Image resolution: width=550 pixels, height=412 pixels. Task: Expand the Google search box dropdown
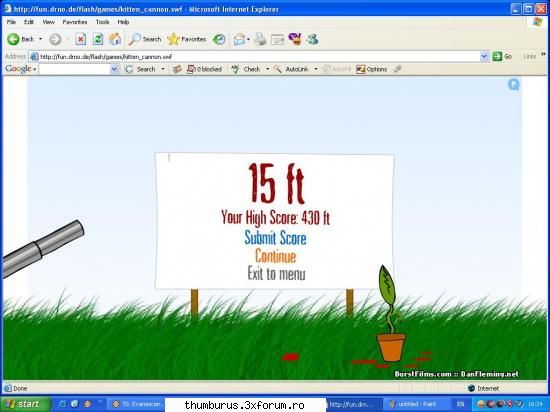pos(114,69)
